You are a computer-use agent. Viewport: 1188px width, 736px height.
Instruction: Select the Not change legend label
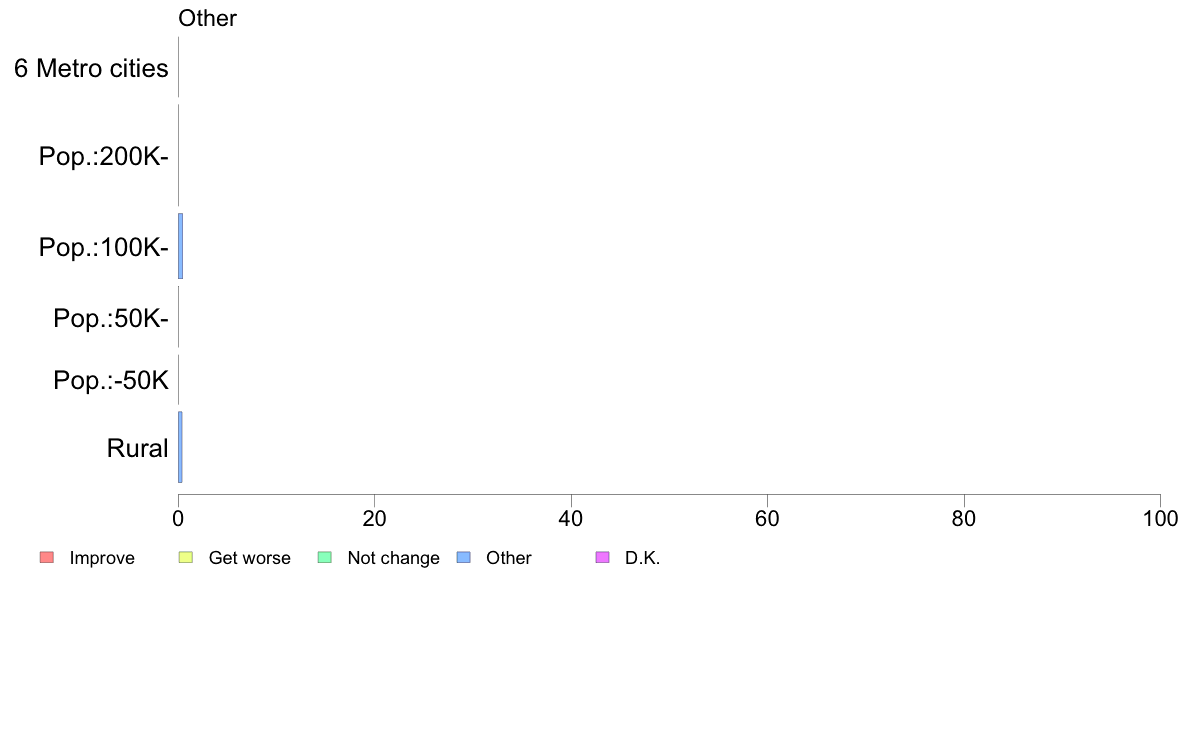(x=393, y=558)
